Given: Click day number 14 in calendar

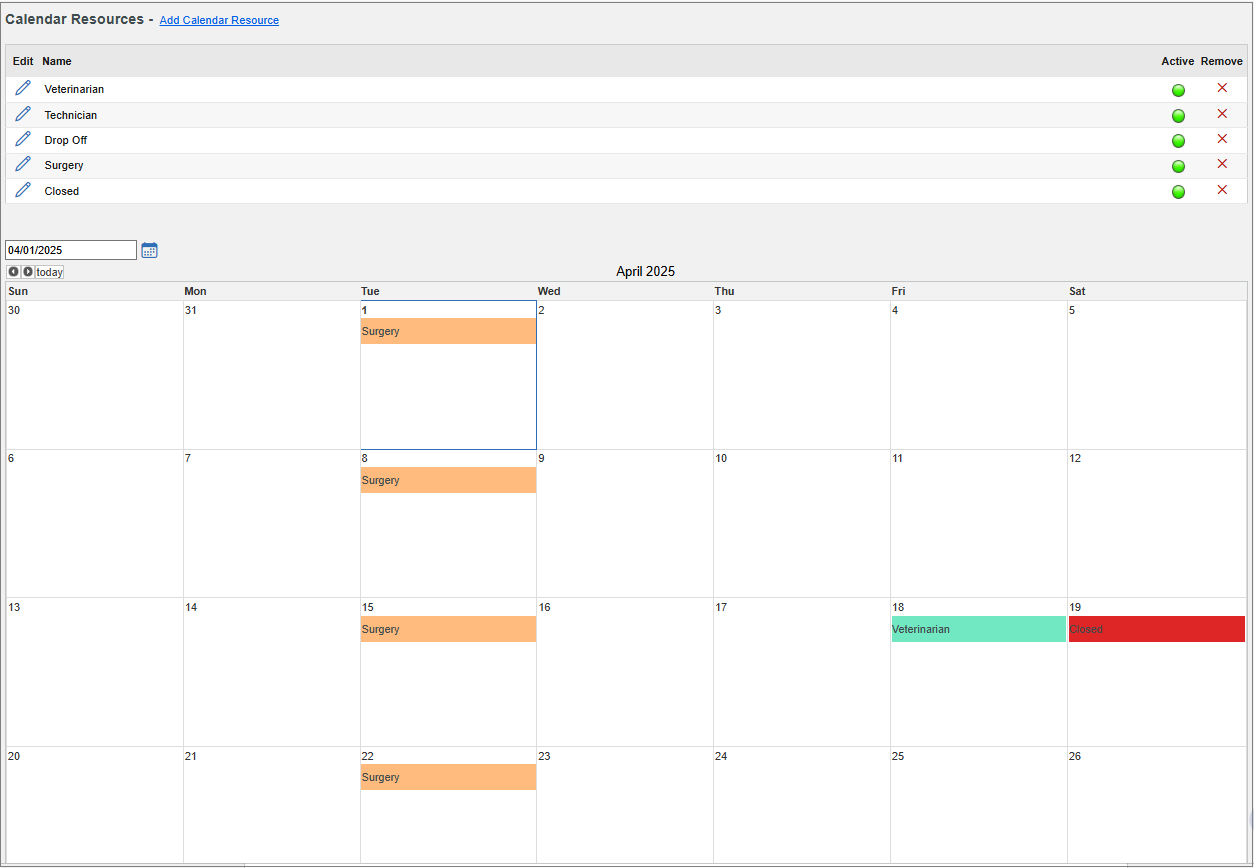Looking at the screenshot, I should [x=191, y=607].
